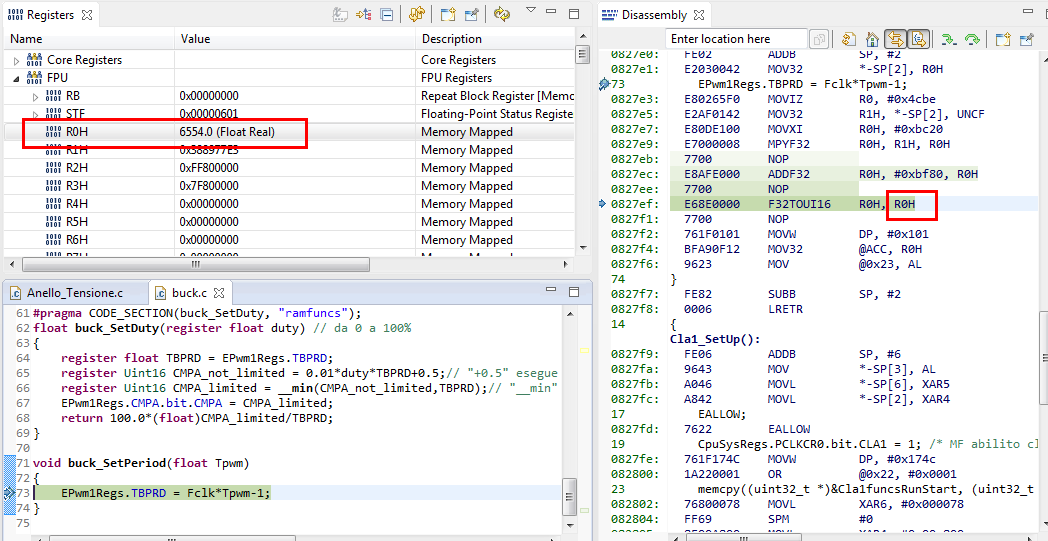This screenshot has height=541, width=1048.
Task: Maximize the Registers panel
Action: point(573,14)
